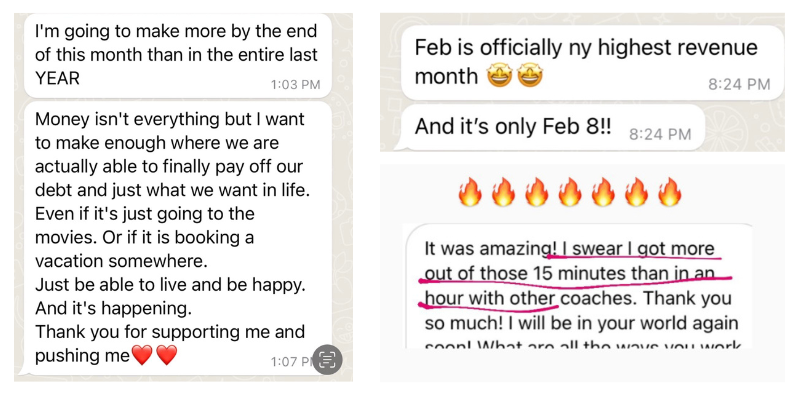Select the "Money isn't everything" message bubble
Viewport: 800px width, 400px height.
coord(175,237)
